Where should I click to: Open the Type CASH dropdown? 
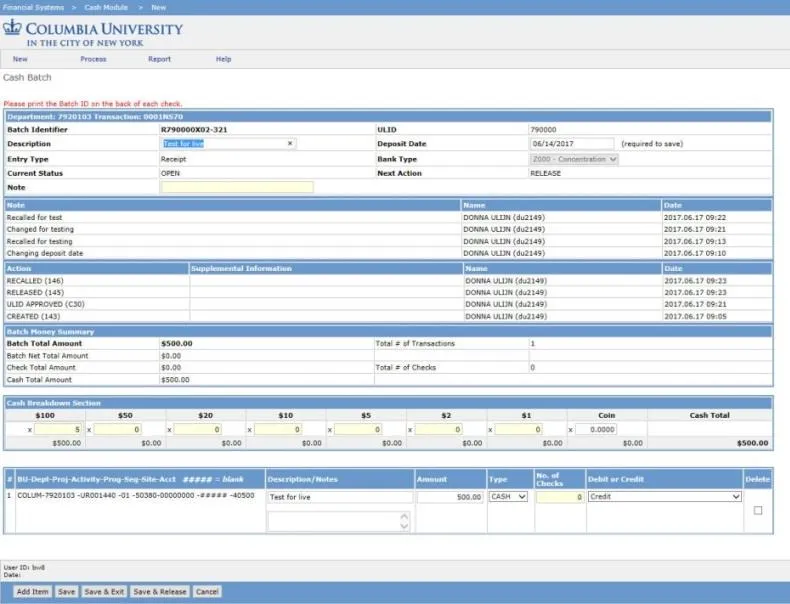[x=508, y=497]
